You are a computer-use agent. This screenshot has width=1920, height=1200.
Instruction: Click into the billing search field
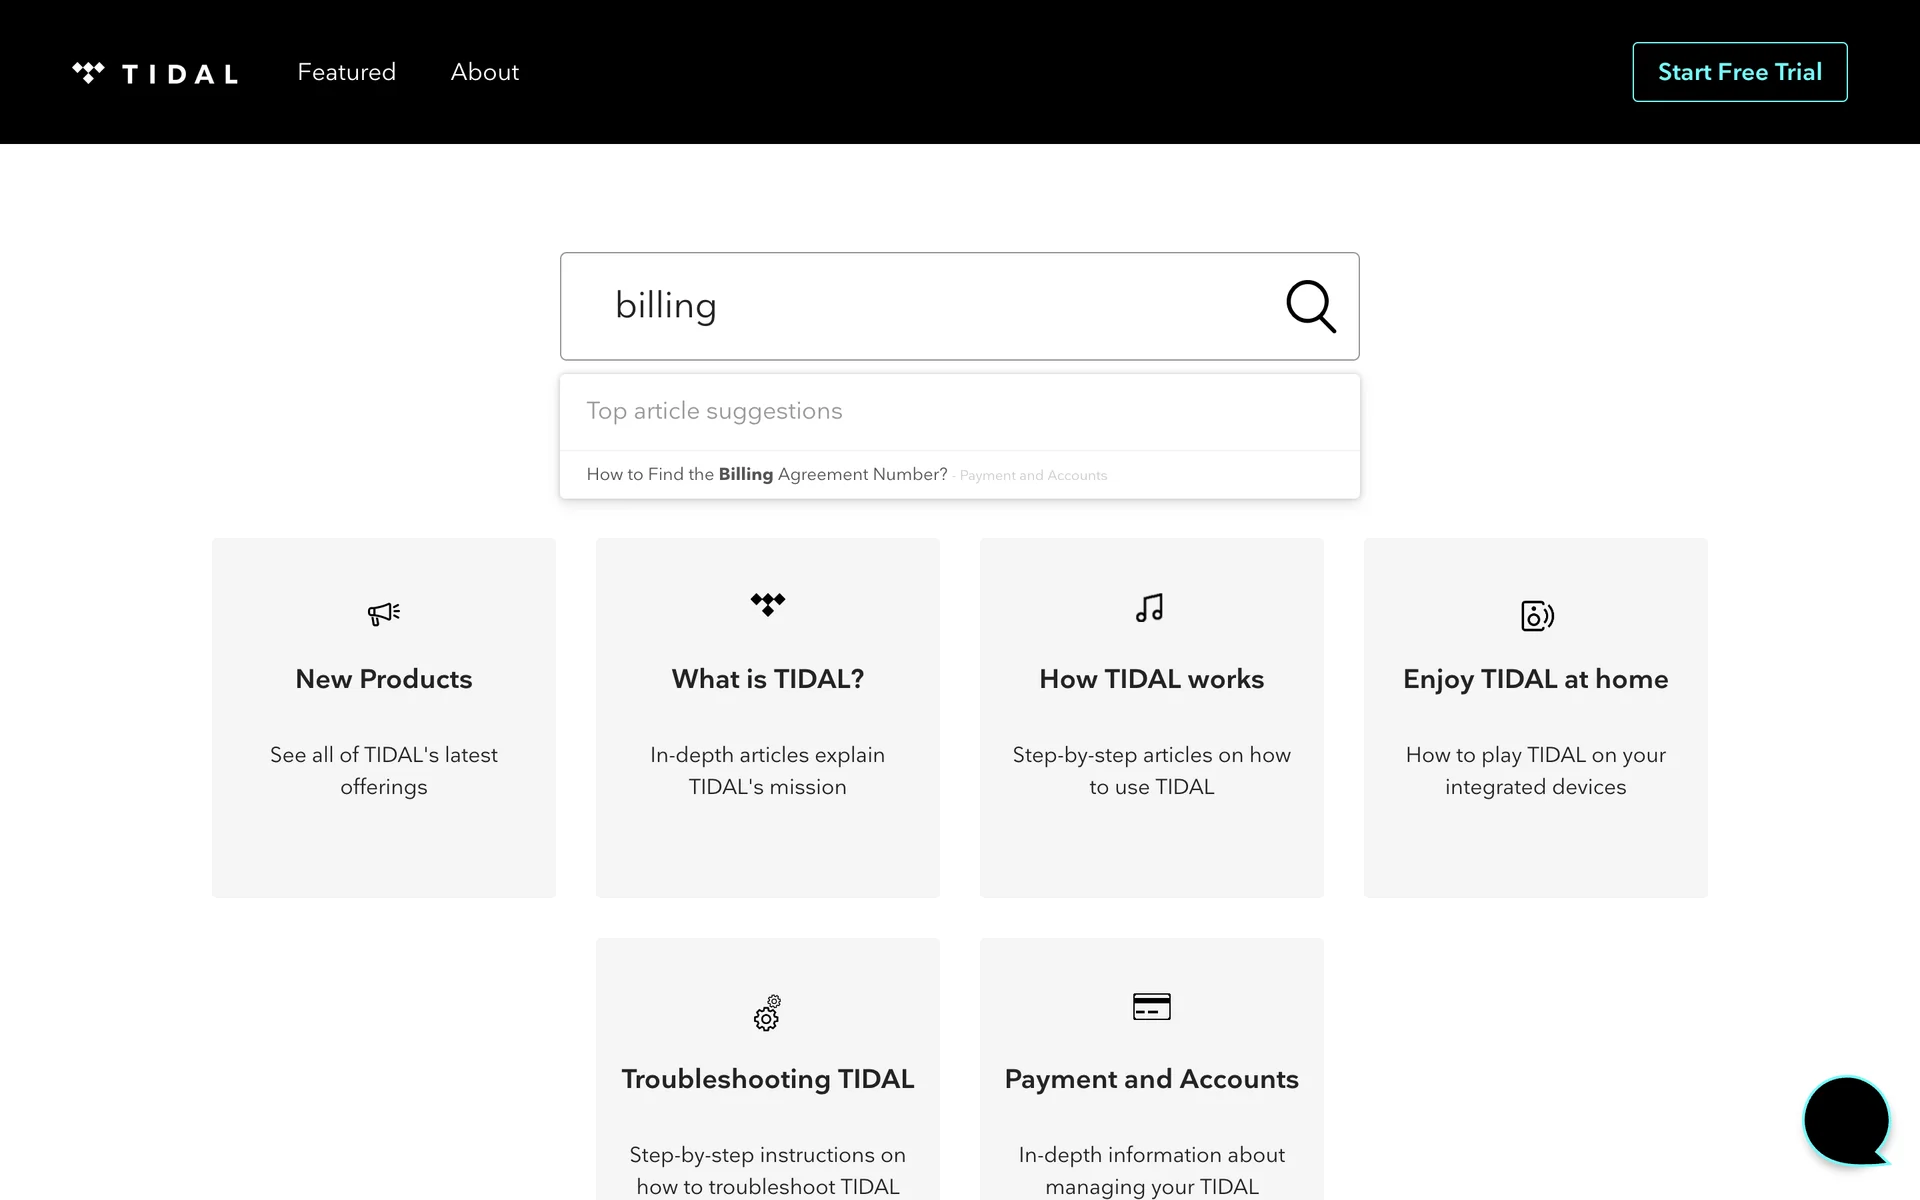[x=920, y=306]
